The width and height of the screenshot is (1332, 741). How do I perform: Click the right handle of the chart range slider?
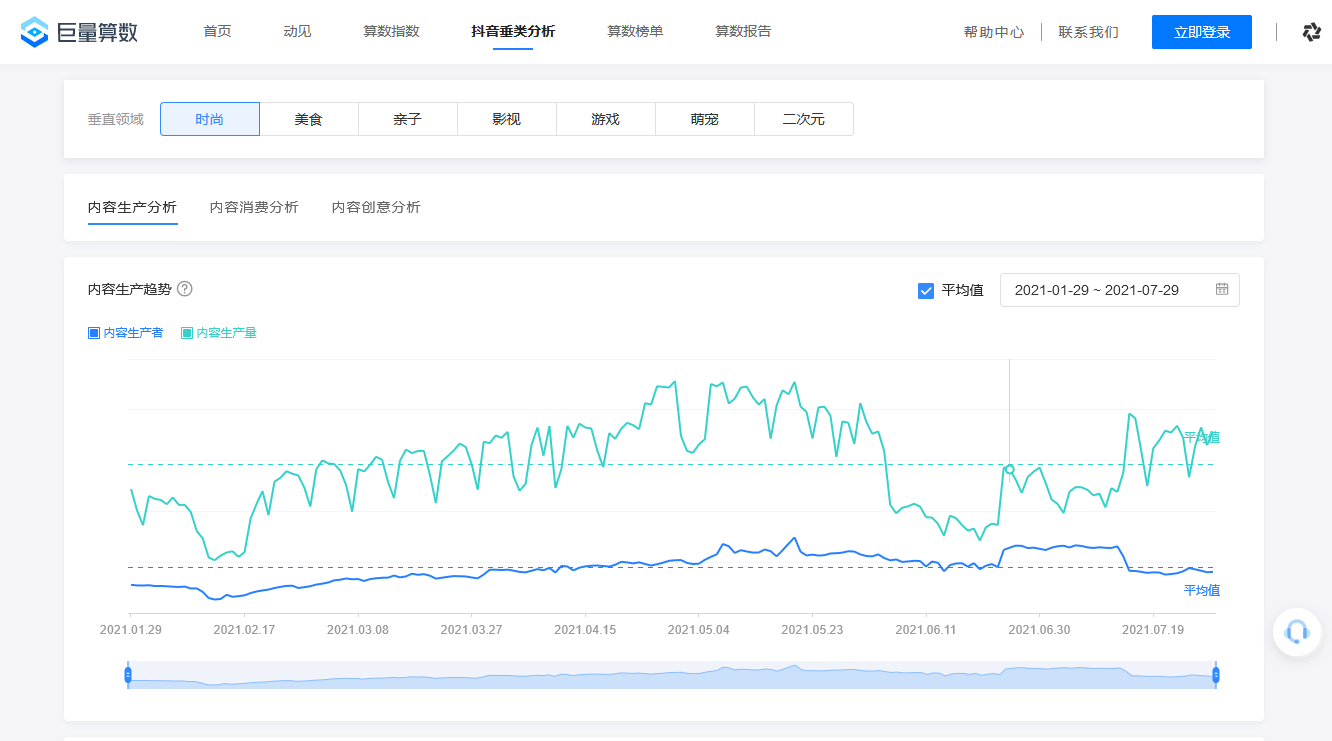1216,675
